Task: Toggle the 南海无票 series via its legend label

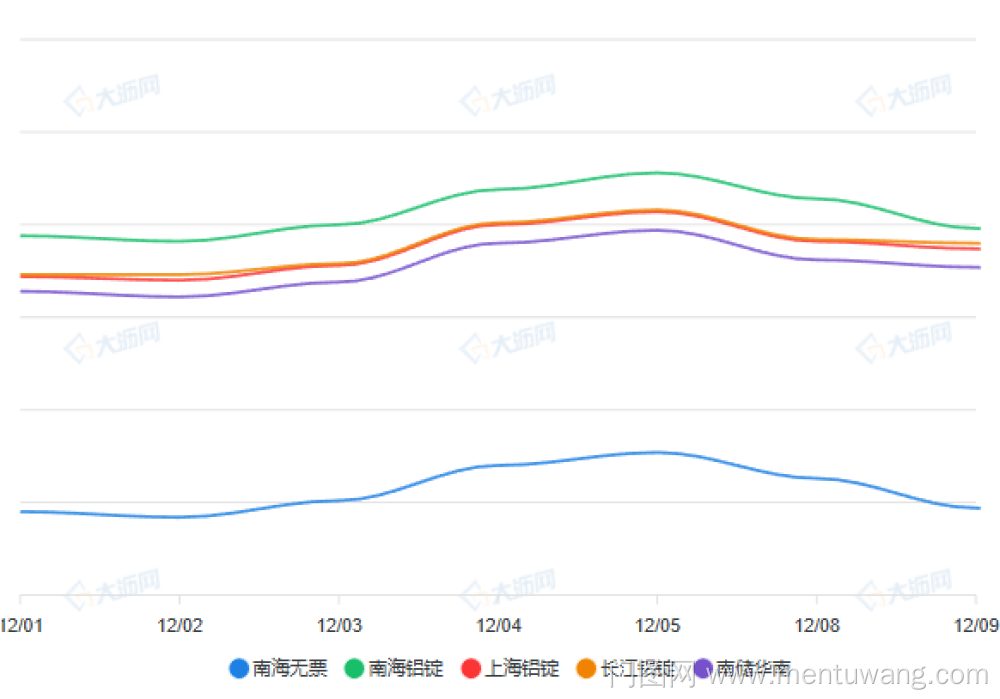Action: [x=289, y=668]
